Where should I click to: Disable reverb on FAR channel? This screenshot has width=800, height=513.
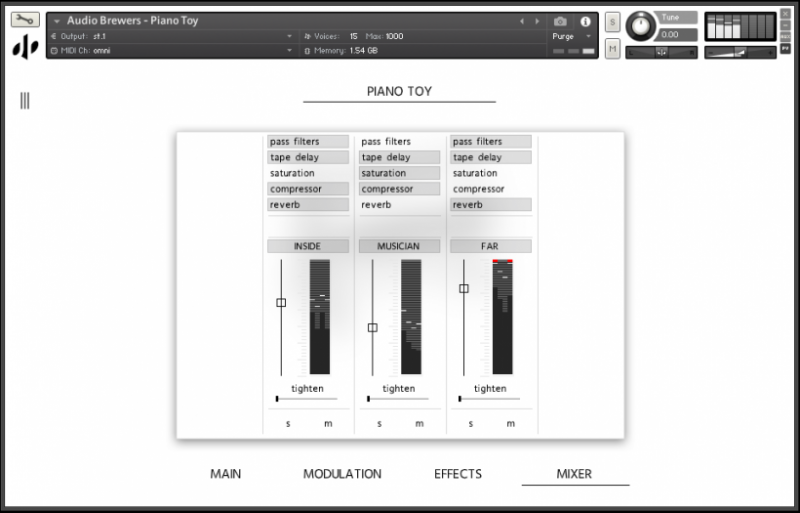pos(490,205)
